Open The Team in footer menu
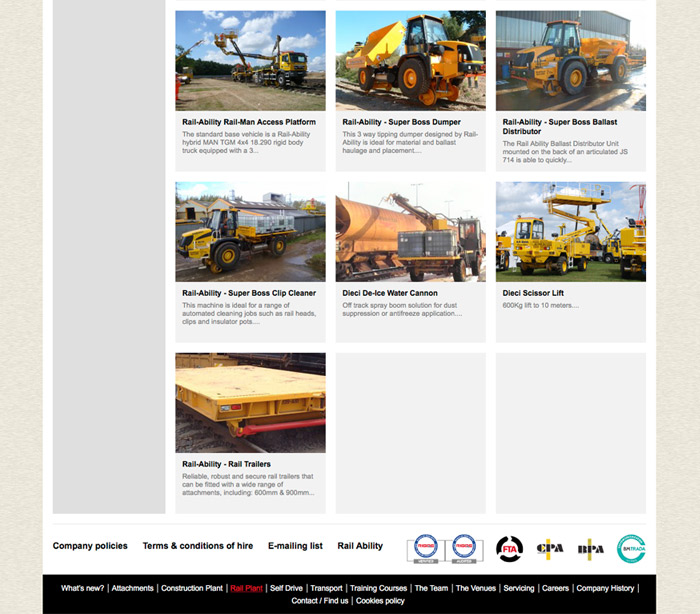This screenshot has width=700, height=614. (x=431, y=588)
